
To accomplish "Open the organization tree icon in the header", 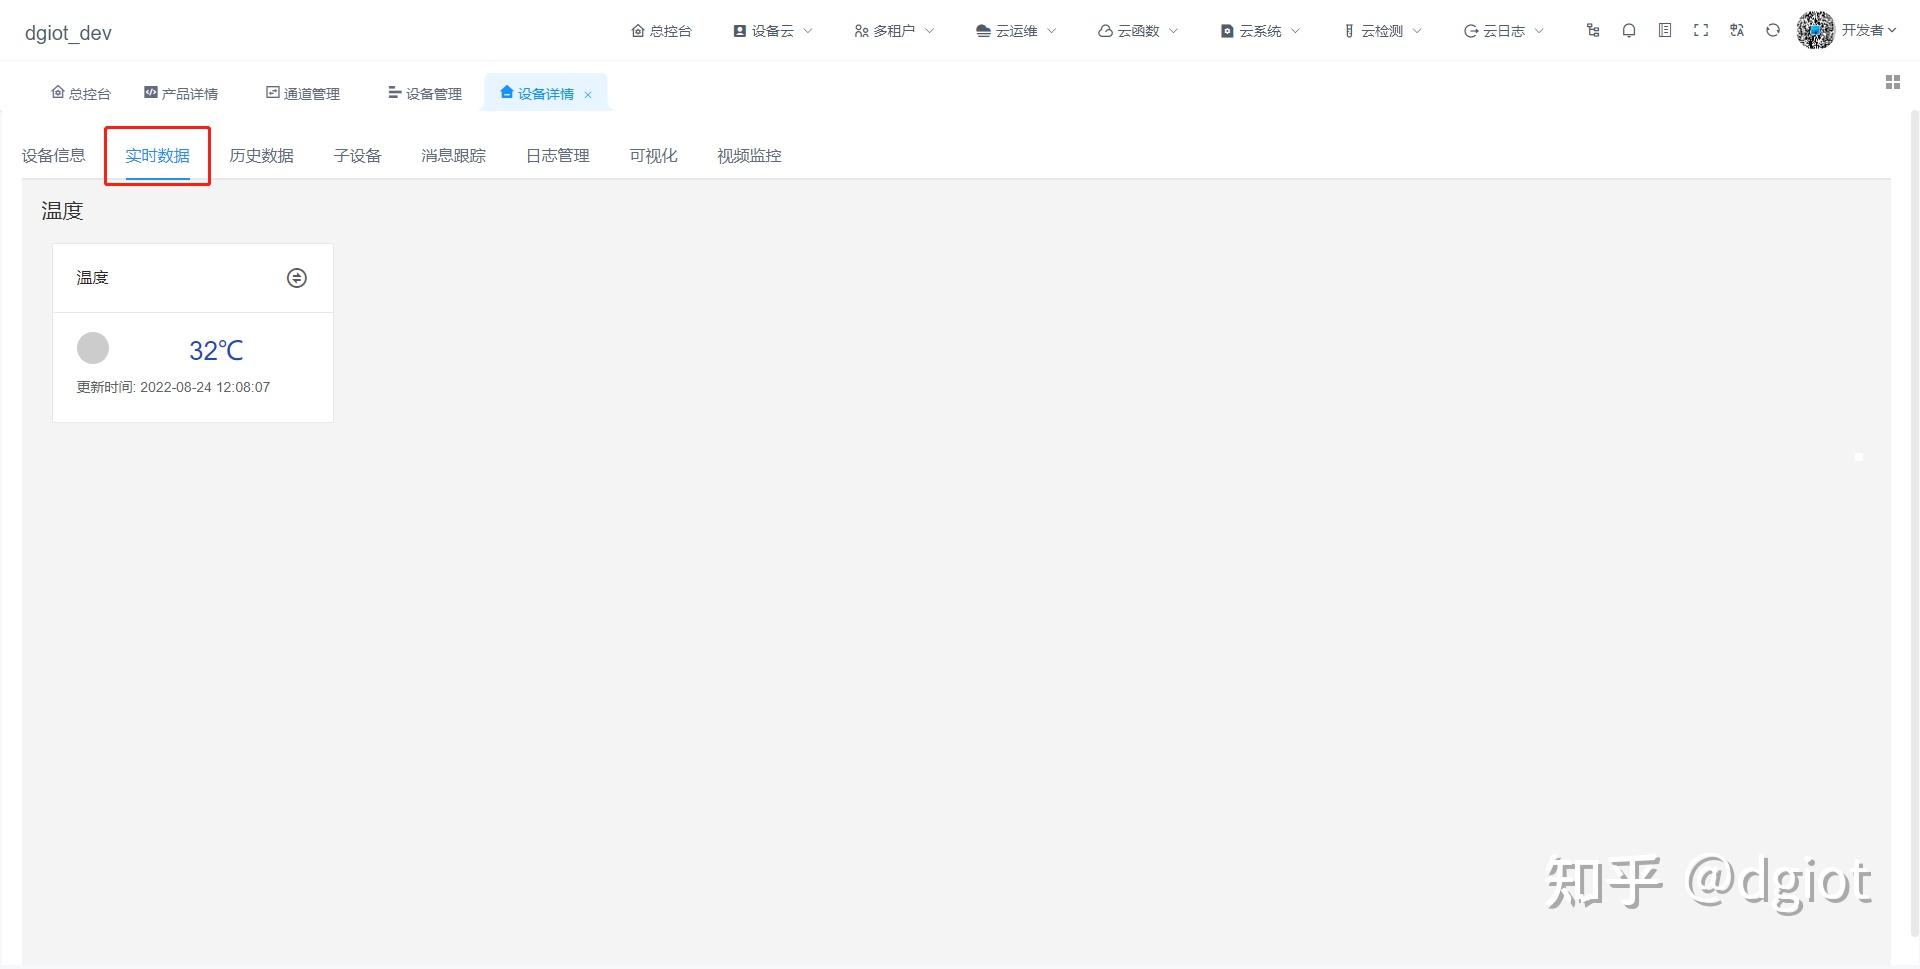I will point(1593,30).
